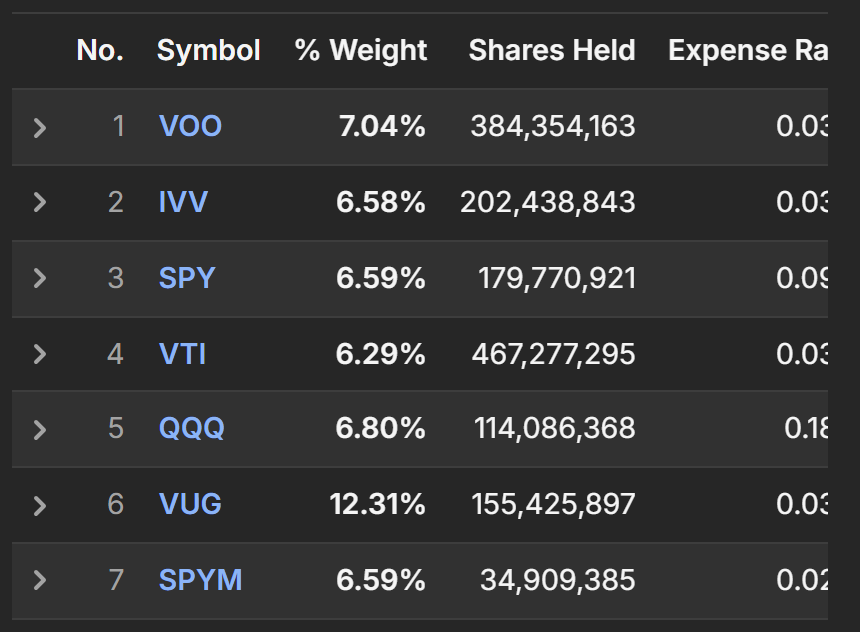This screenshot has width=860, height=632.
Task: Open the IVV symbol link
Action: [183, 202]
